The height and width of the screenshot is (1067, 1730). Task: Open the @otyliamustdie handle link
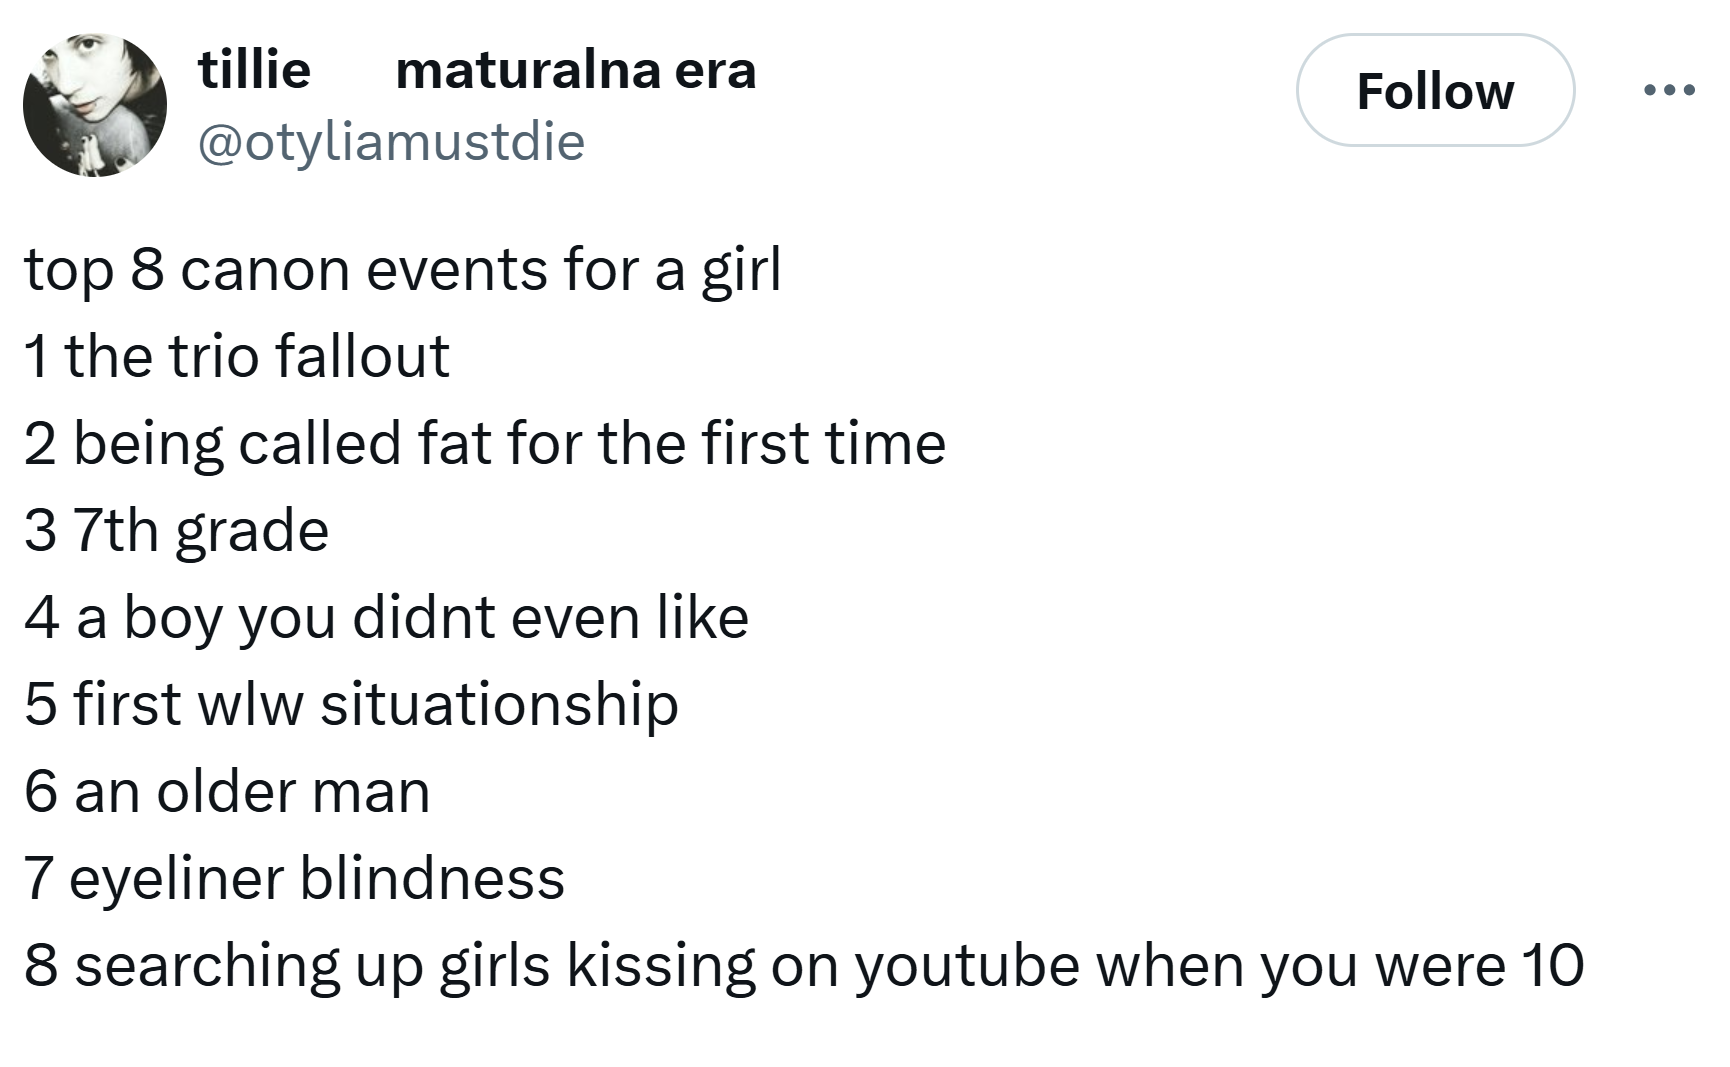pos(391,141)
